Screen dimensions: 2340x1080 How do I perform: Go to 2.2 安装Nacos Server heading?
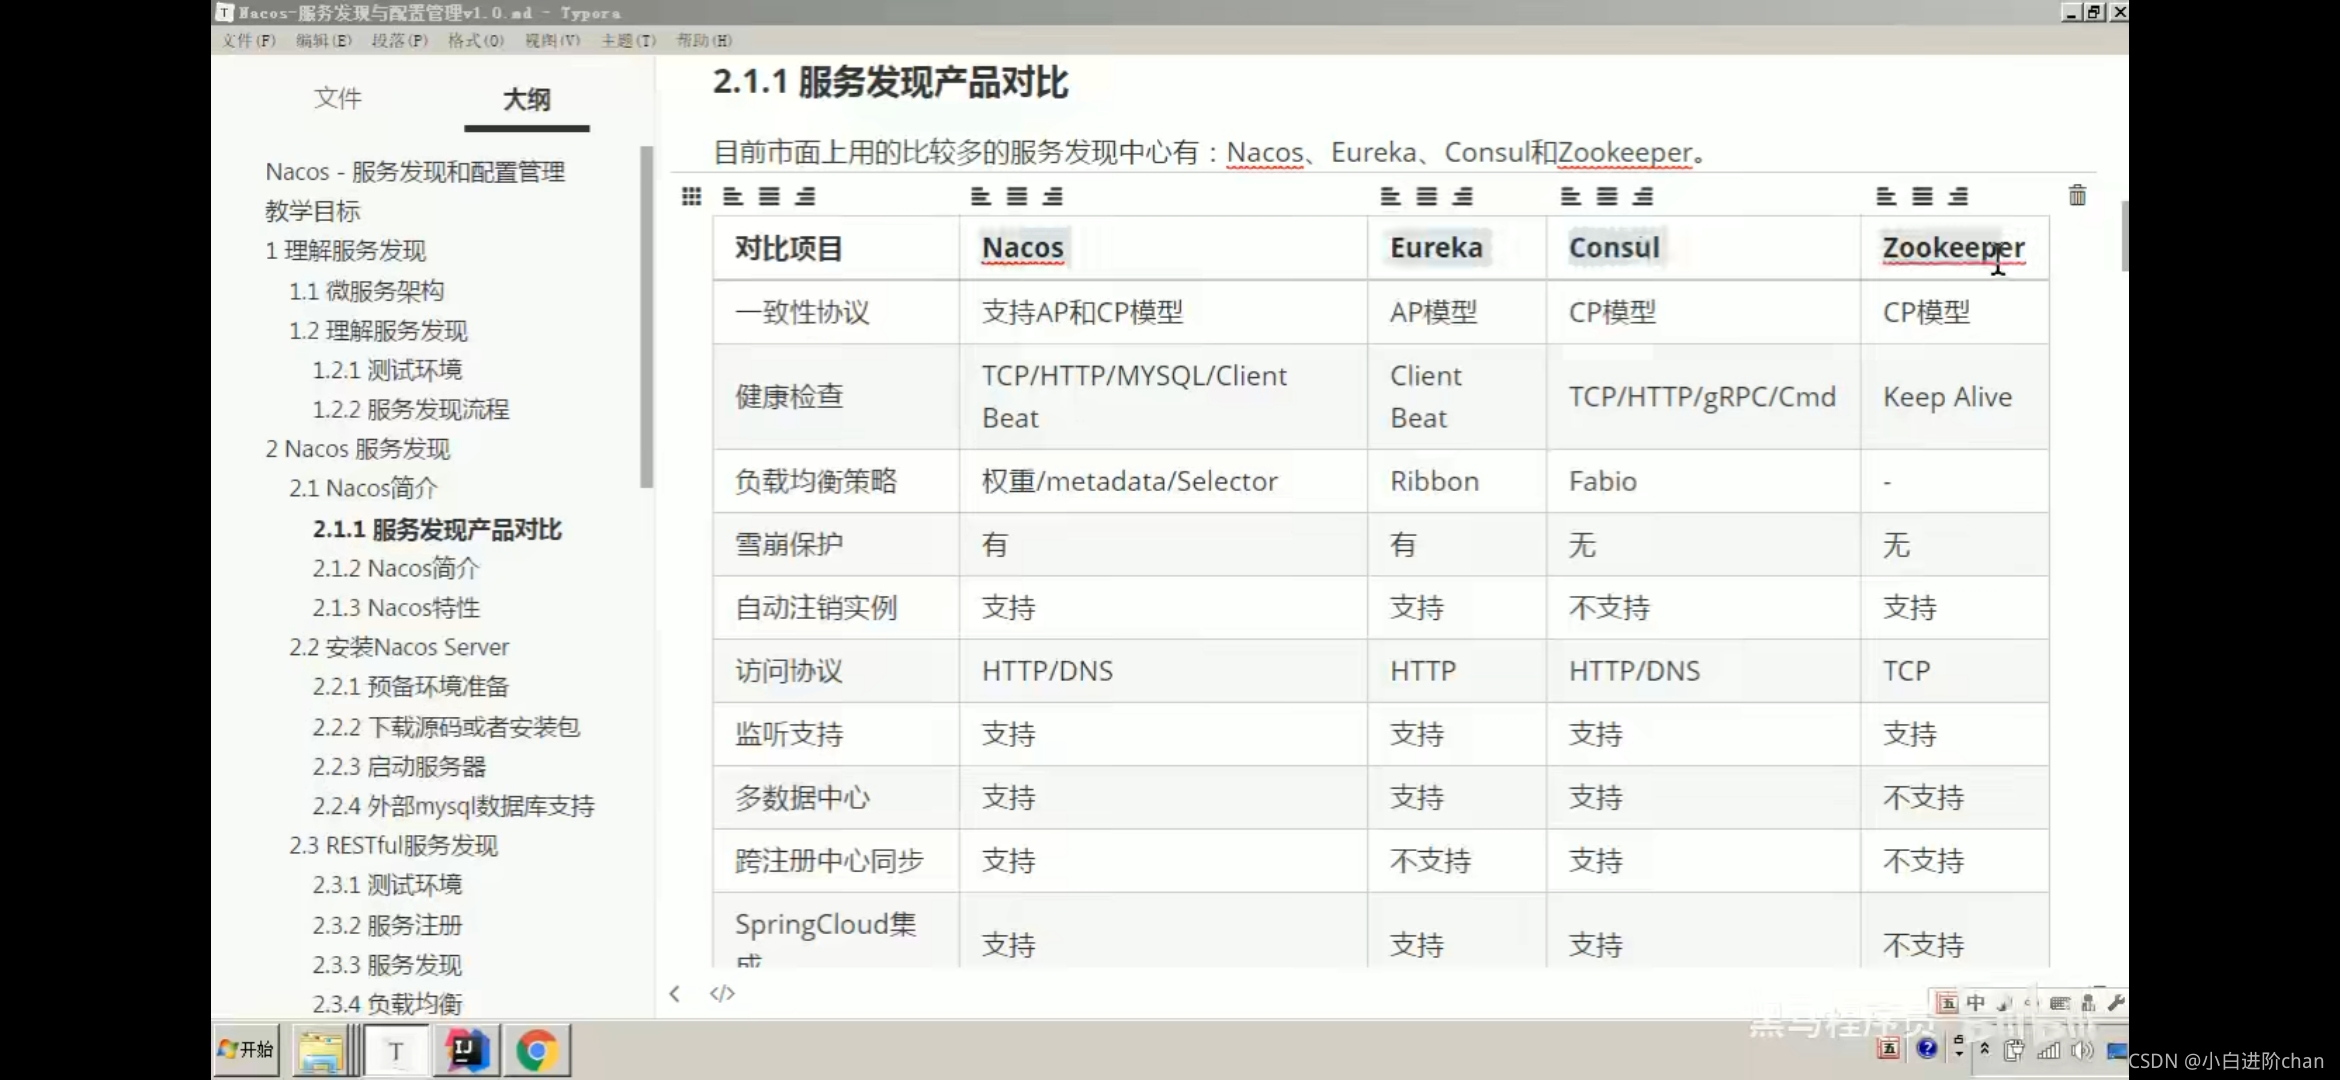click(x=399, y=647)
